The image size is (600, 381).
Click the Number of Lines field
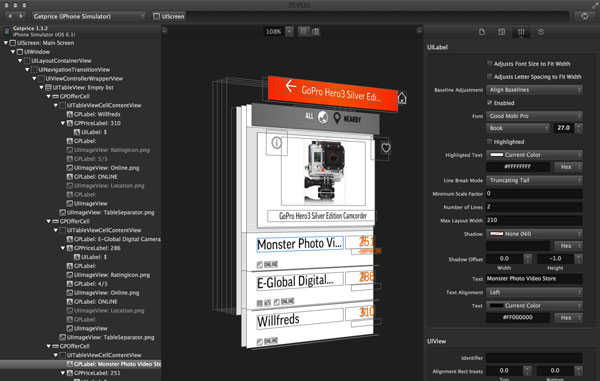534,207
